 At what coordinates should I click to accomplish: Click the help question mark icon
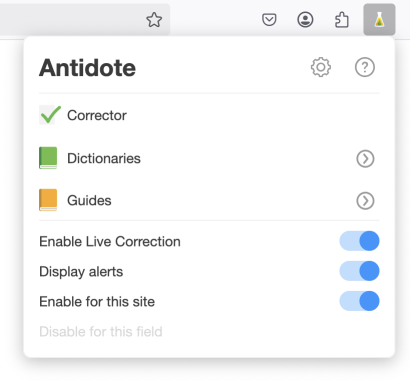pyautogui.click(x=365, y=67)
